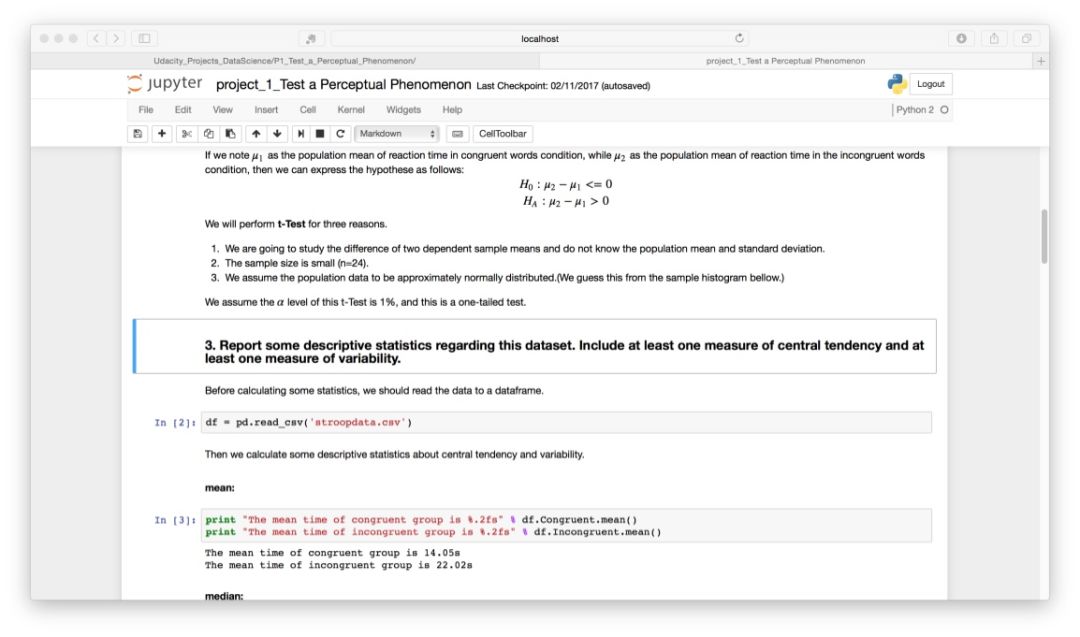The image size is (1080, 637).
Task: Click 'Before calculating some statistics' paragraph
Action: click(x=374, y=390)
